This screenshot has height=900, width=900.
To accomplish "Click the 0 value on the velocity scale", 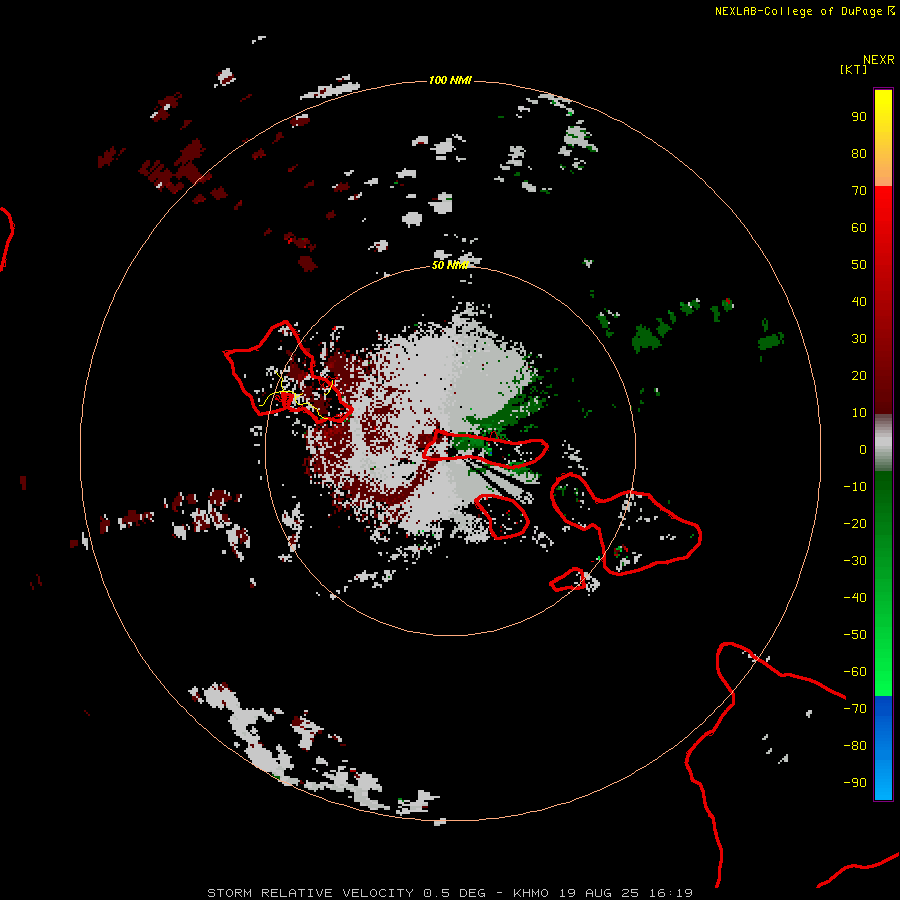I will point(863,450).
